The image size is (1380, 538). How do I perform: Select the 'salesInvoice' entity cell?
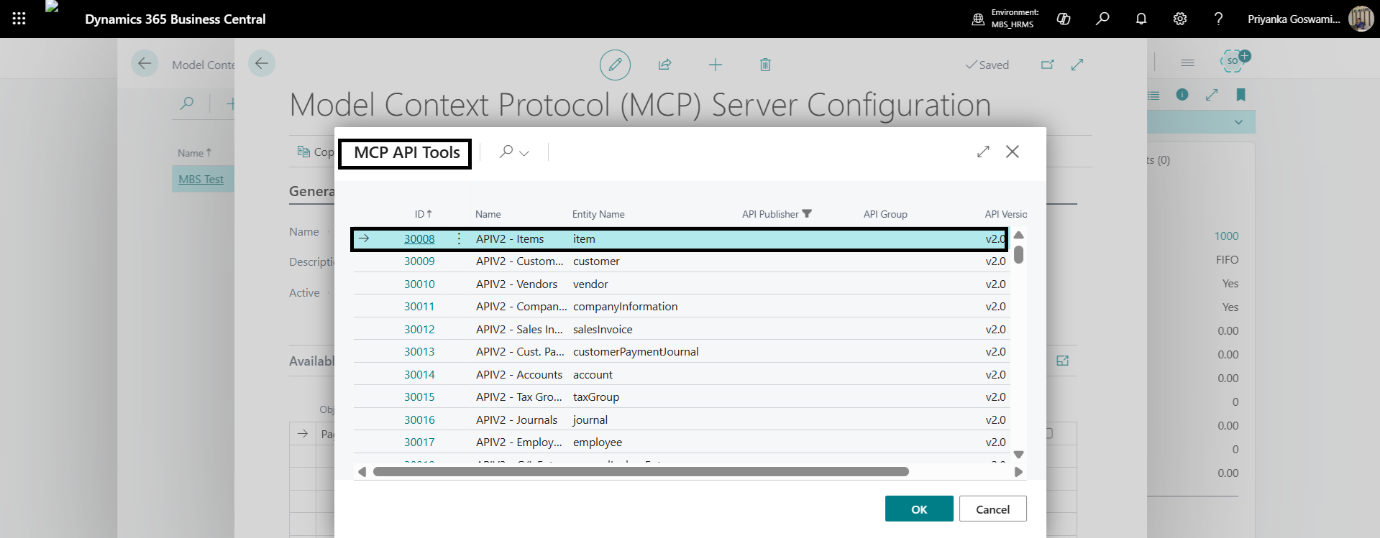602,329
